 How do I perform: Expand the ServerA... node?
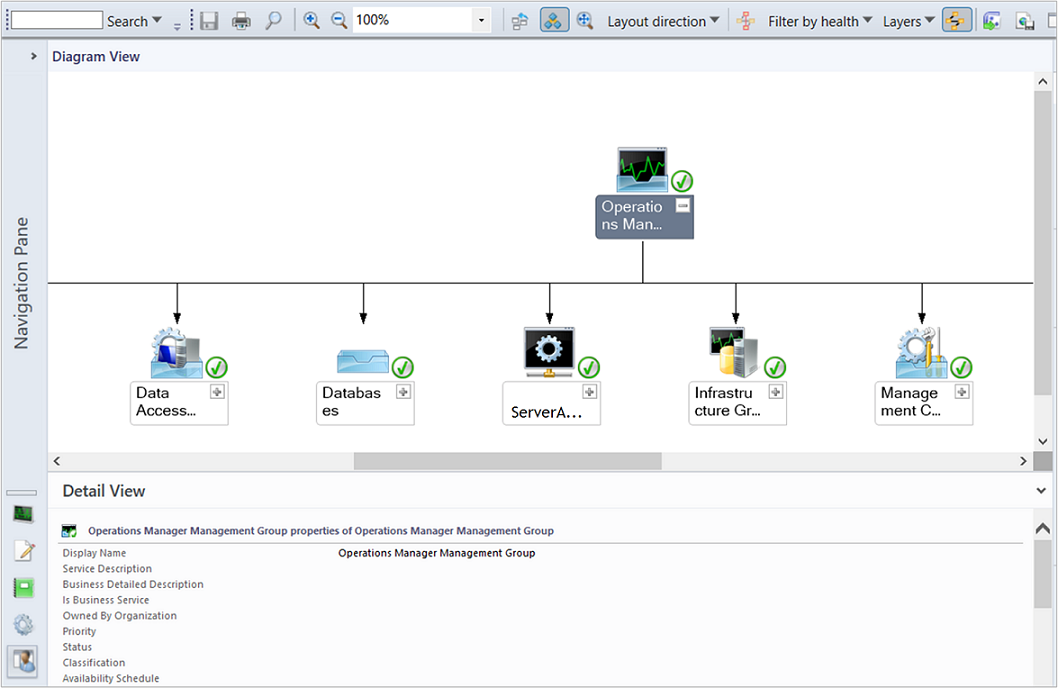[590, 392]
